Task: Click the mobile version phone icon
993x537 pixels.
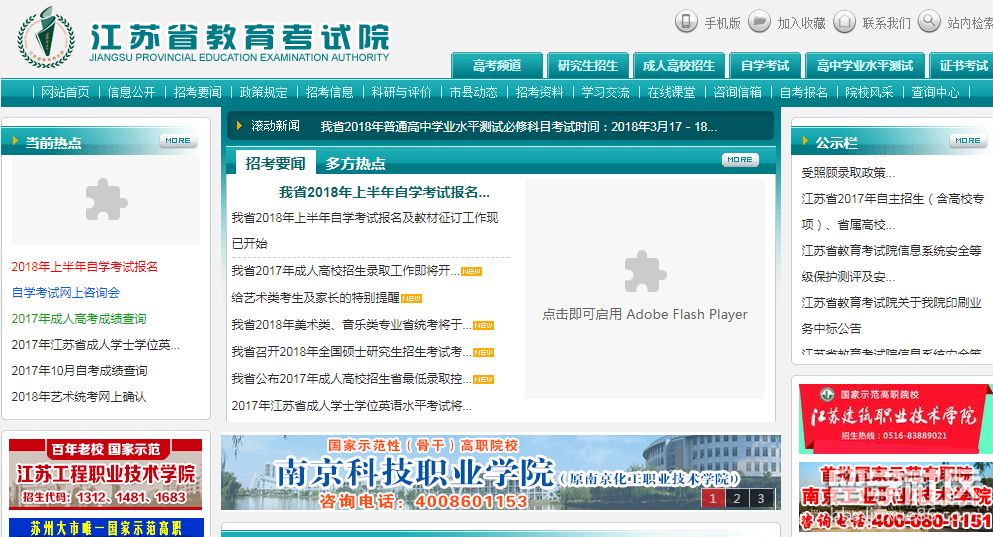Action: point(686,22)
